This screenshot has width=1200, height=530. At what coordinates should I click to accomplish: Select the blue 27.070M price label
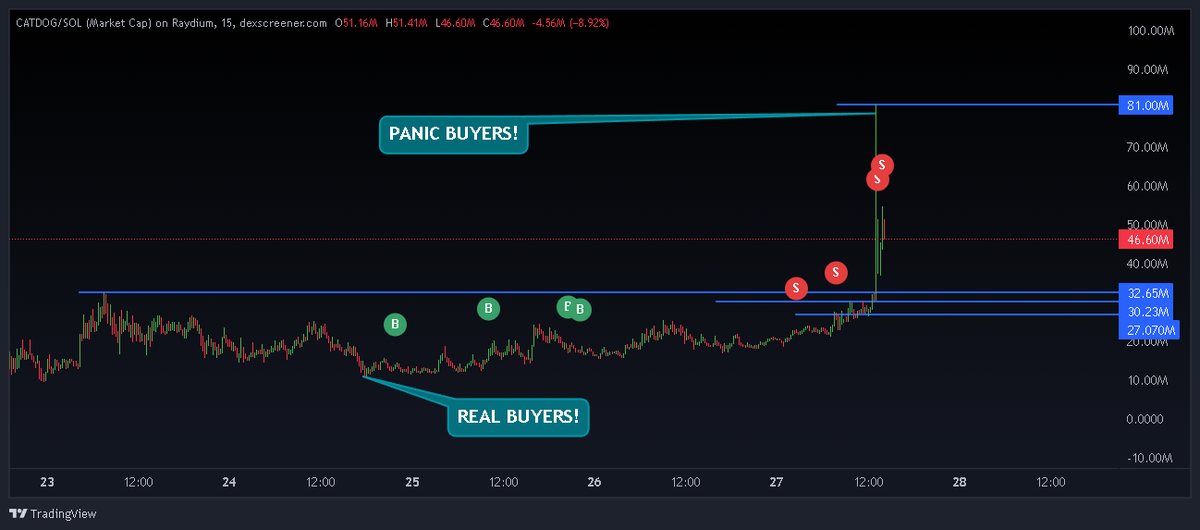pyautogui.click(x=1149, y=328)
